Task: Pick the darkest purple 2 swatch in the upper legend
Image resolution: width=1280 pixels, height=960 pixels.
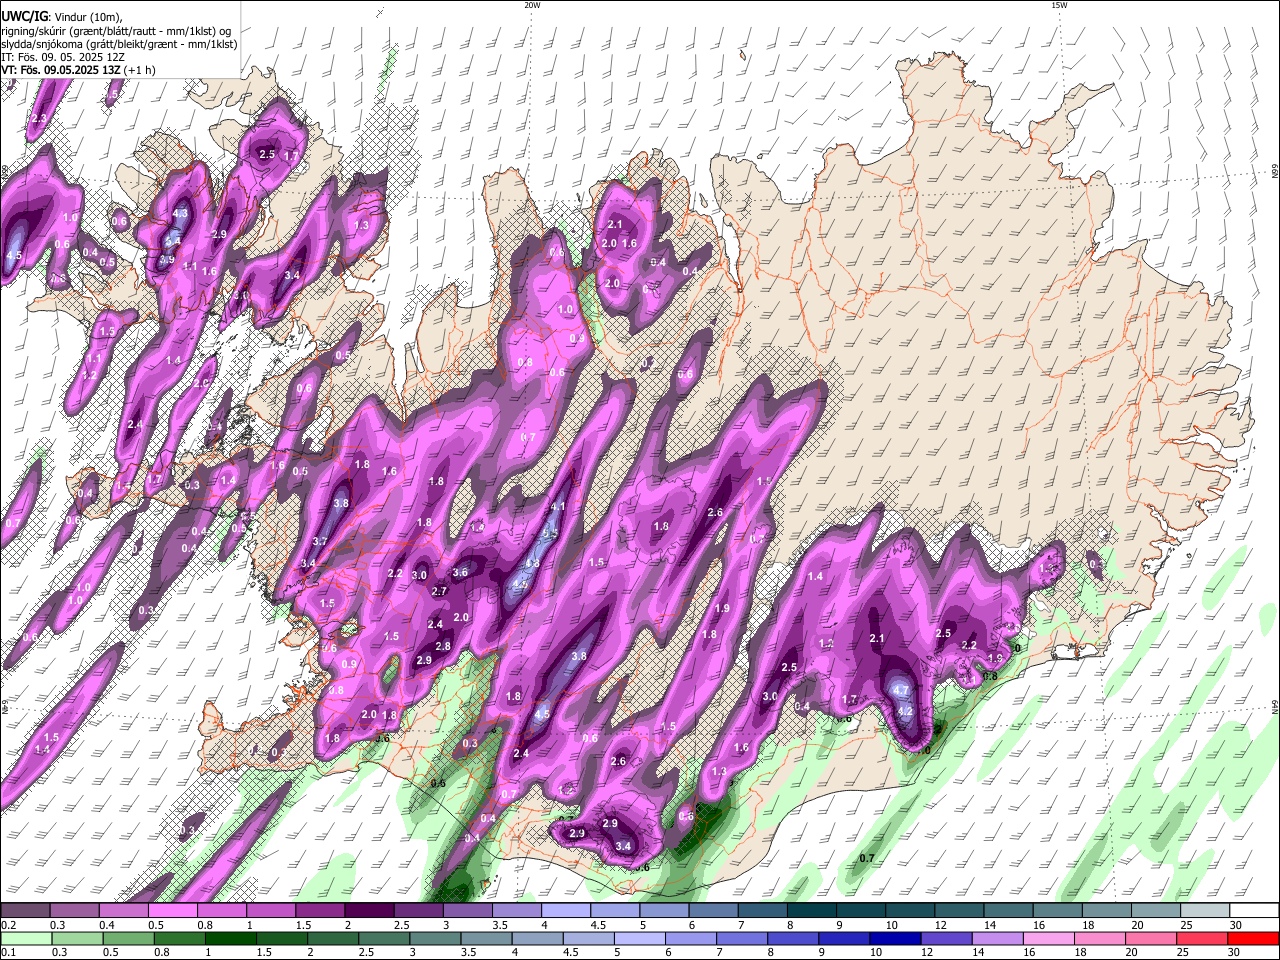Action: tap(368, 910)
